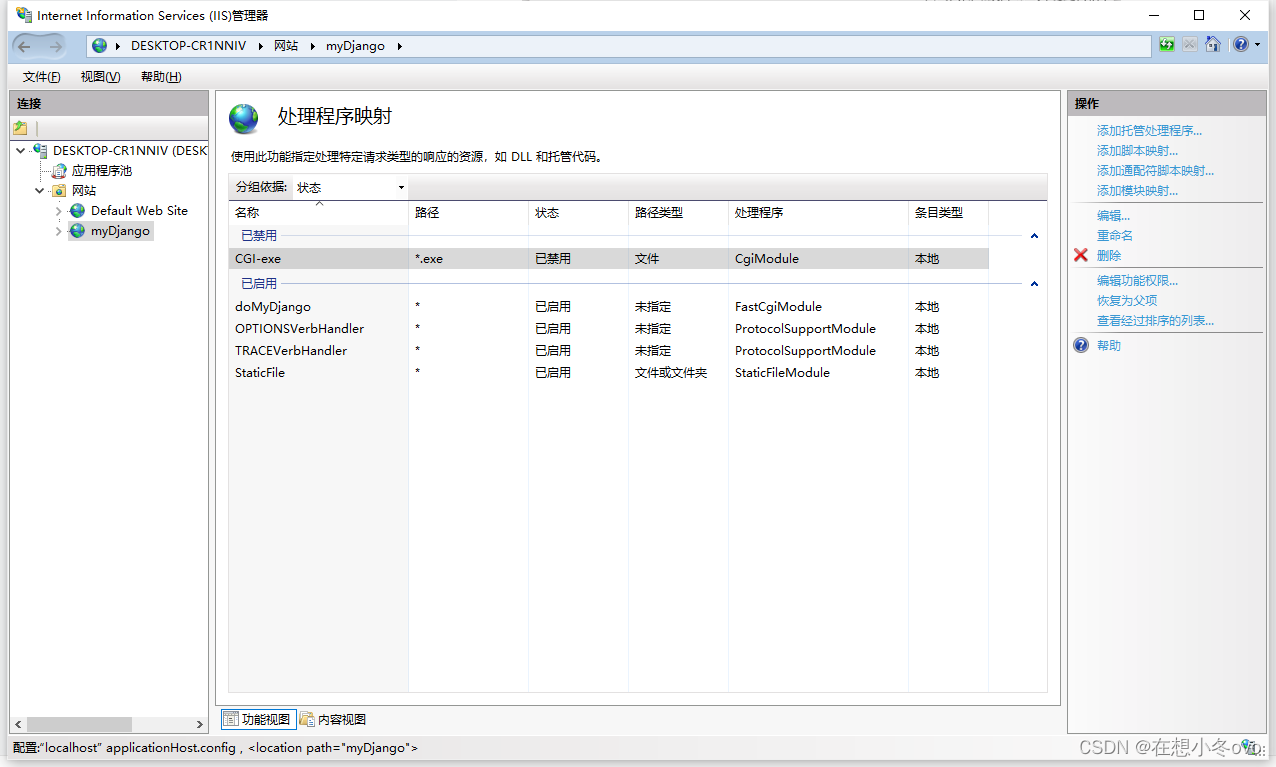Click the arrow after myDjango in the address bar
This screenshot has width=1276, height=767.
(398, 46)
